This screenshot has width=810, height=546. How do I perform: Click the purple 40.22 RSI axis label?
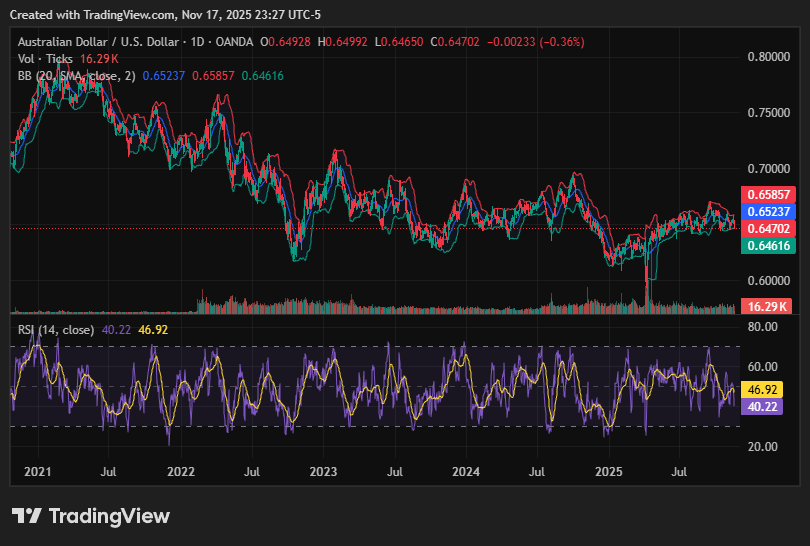(x=767, y=407)
